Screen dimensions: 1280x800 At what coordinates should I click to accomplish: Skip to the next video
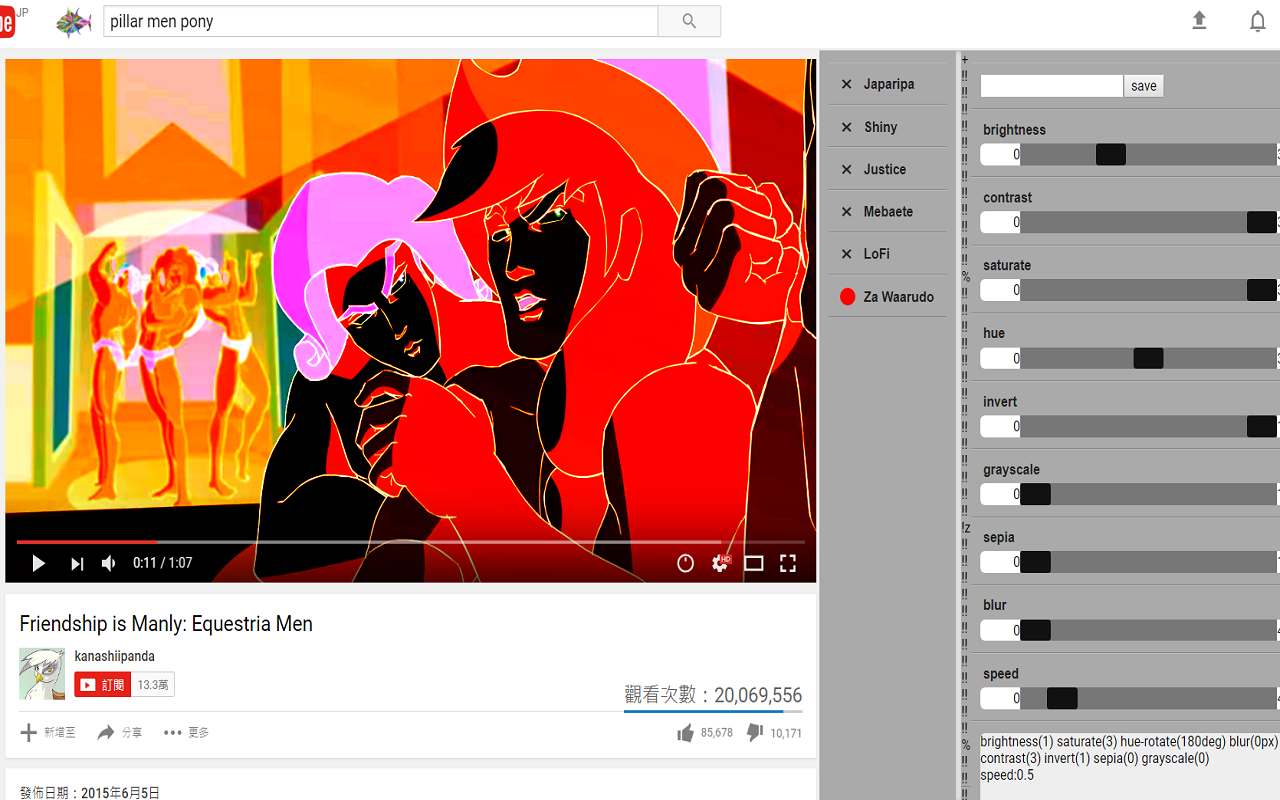[77, 564]
